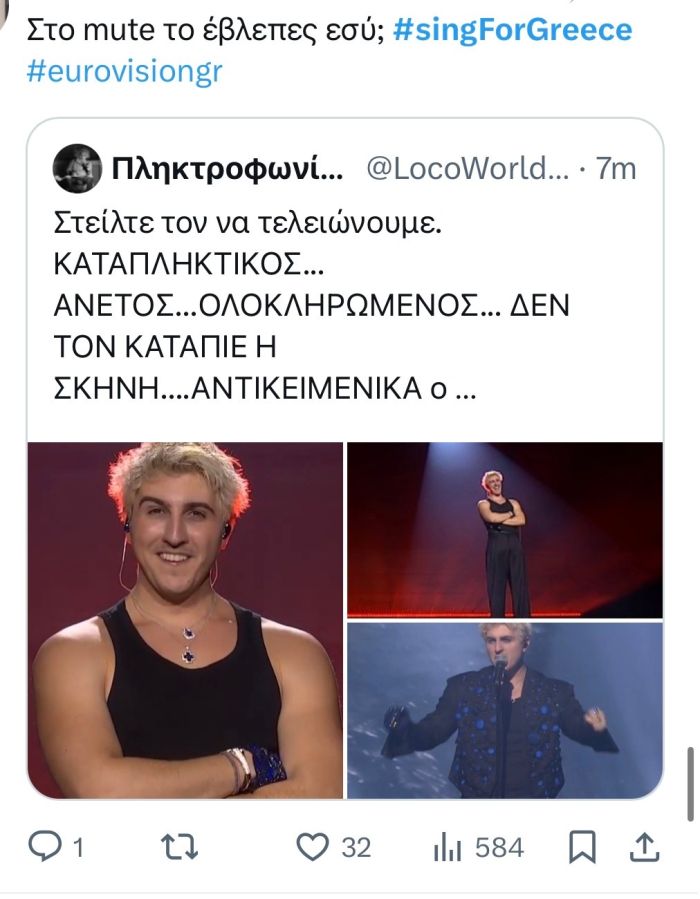
Task: Tap the 32 likes count
Action: point(356,847)
